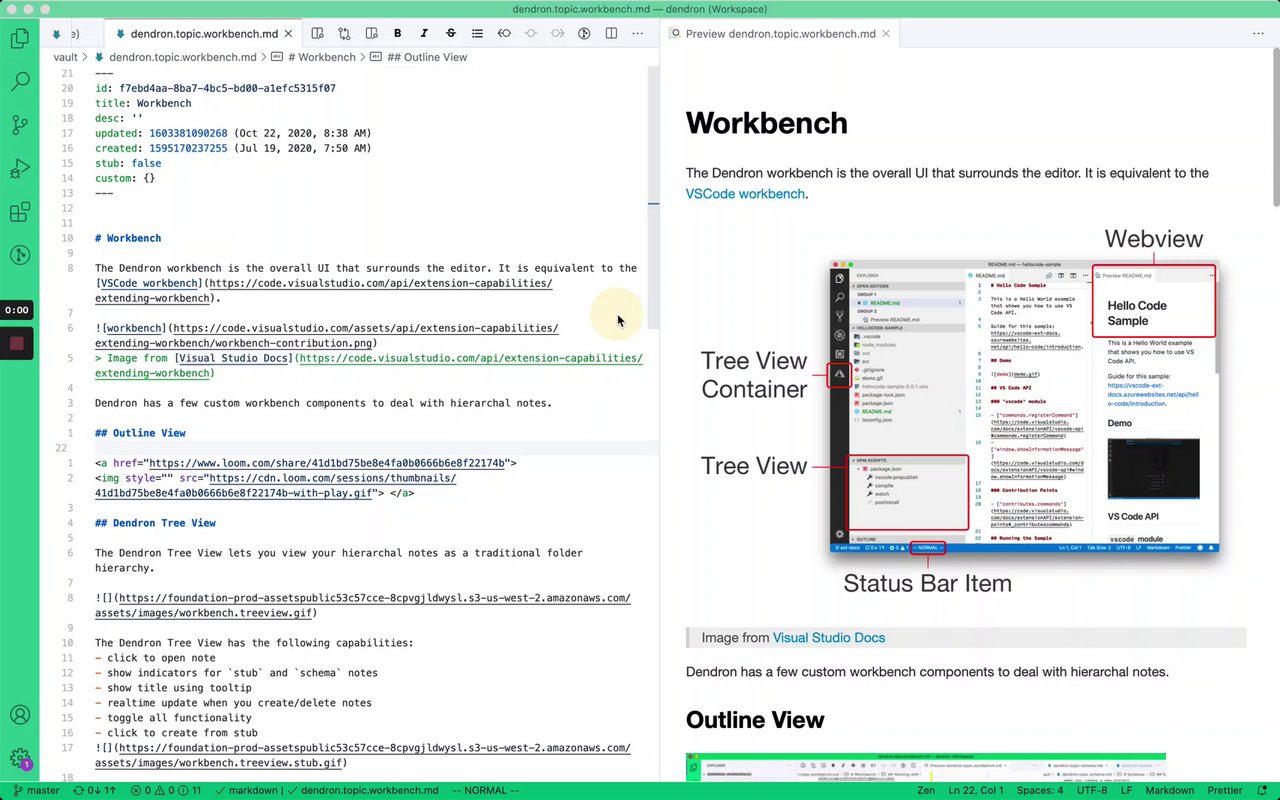The width and height of the screenshot is (1280, 800).
Task: Close the Preview dendron.topic.workbench.md tab
Action: (886, 34)
